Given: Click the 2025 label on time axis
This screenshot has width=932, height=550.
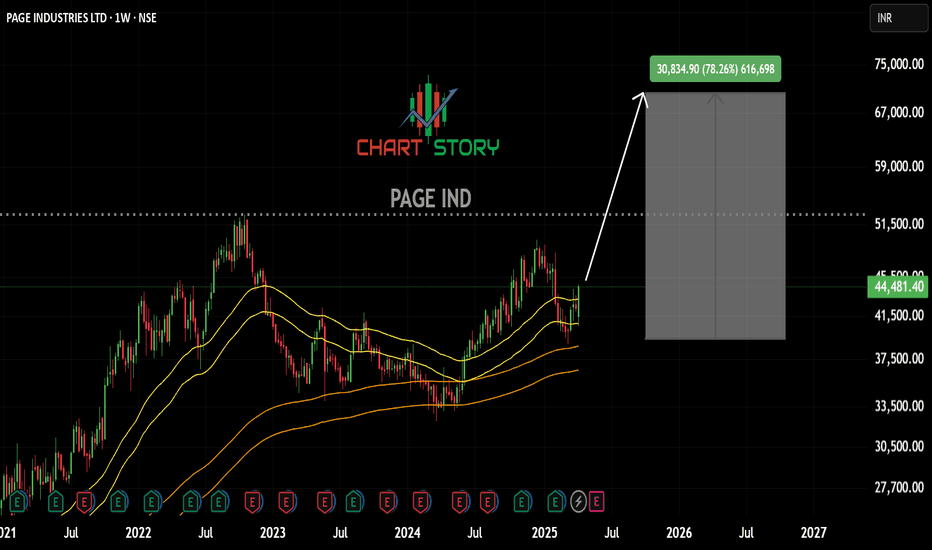Looking at the screenshot, I should pos(544,533).
